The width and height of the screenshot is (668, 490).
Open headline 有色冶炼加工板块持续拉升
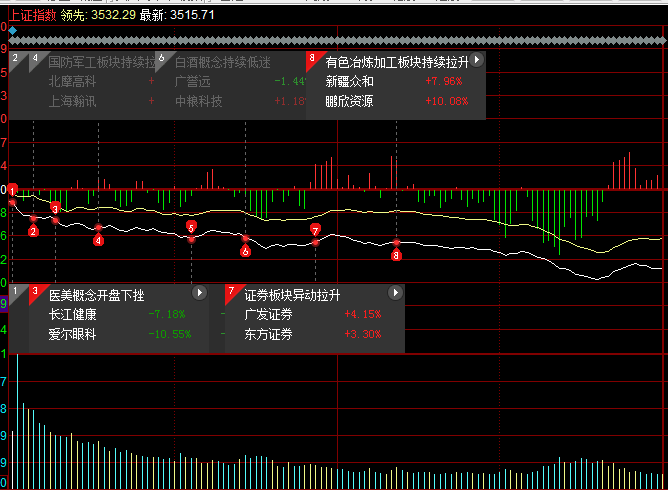pos(397,62)
